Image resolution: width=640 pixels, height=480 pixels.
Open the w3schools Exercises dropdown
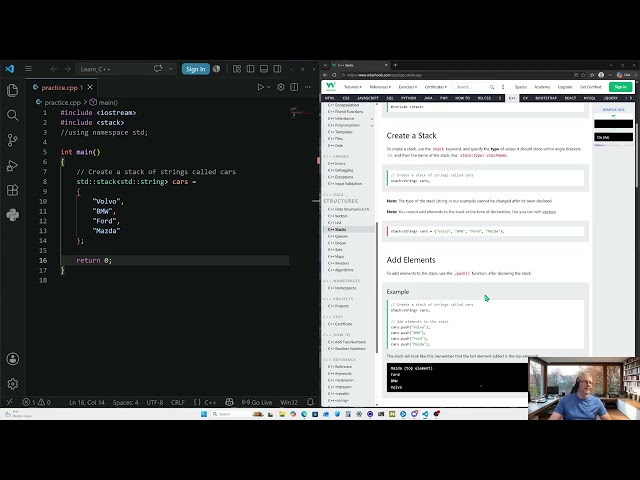[x=408, y=87]
